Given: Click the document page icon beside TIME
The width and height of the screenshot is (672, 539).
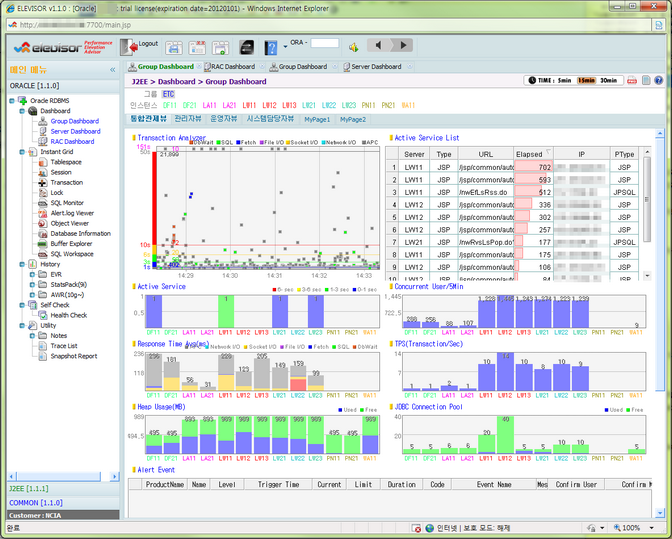Looking at the screenshot, I should [646, 80].
